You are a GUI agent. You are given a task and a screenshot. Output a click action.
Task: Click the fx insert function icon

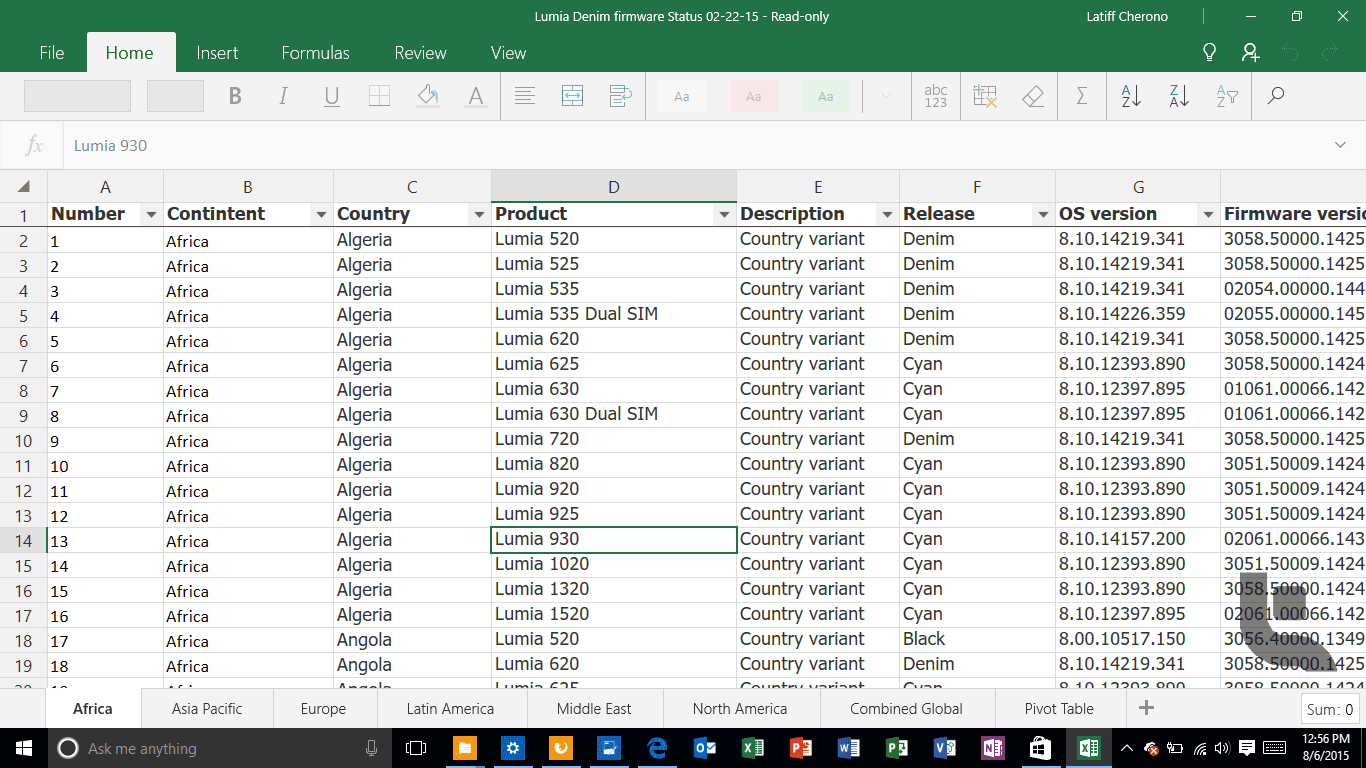coord(34,146)
